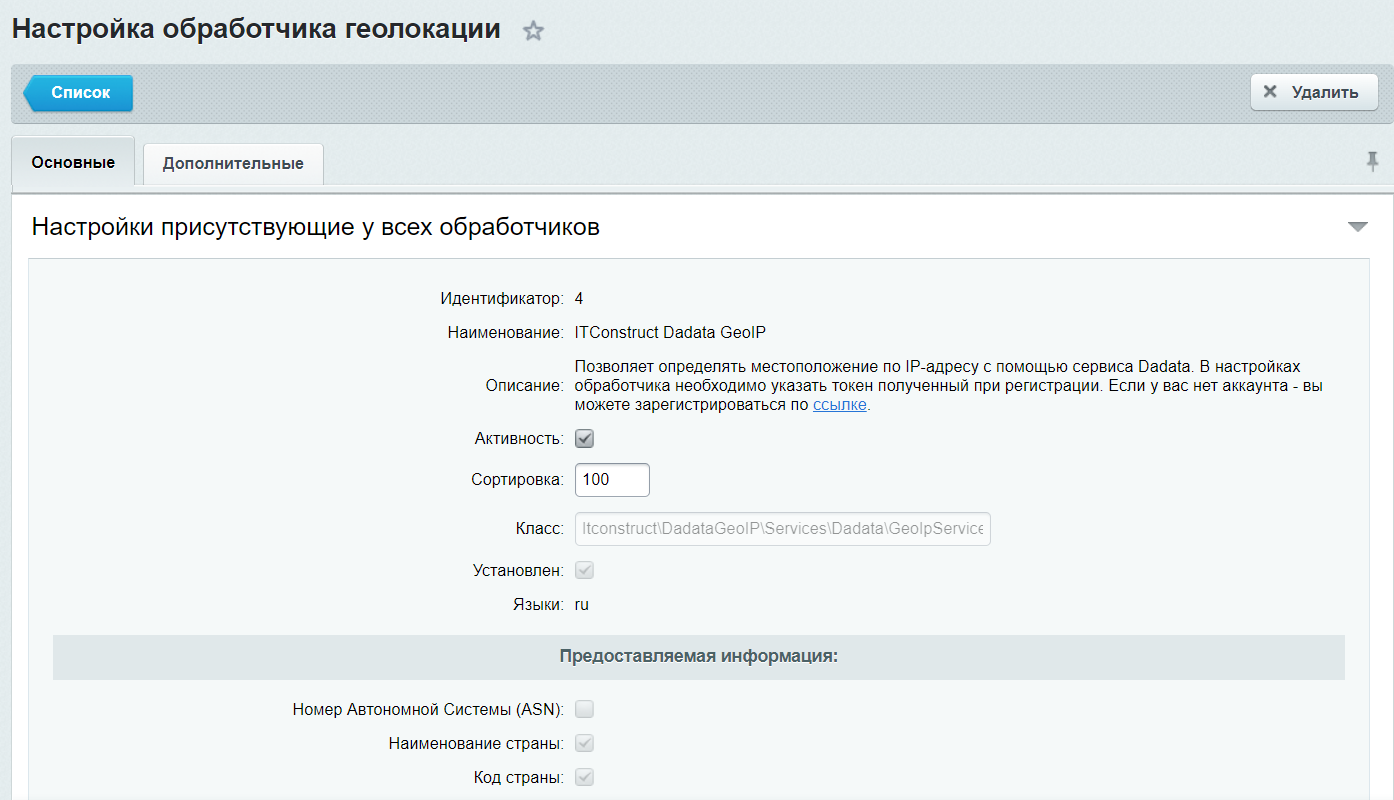Click the handler name ITConstruct Dadata GeoIP
The image size is (1394, 800).
670,333
